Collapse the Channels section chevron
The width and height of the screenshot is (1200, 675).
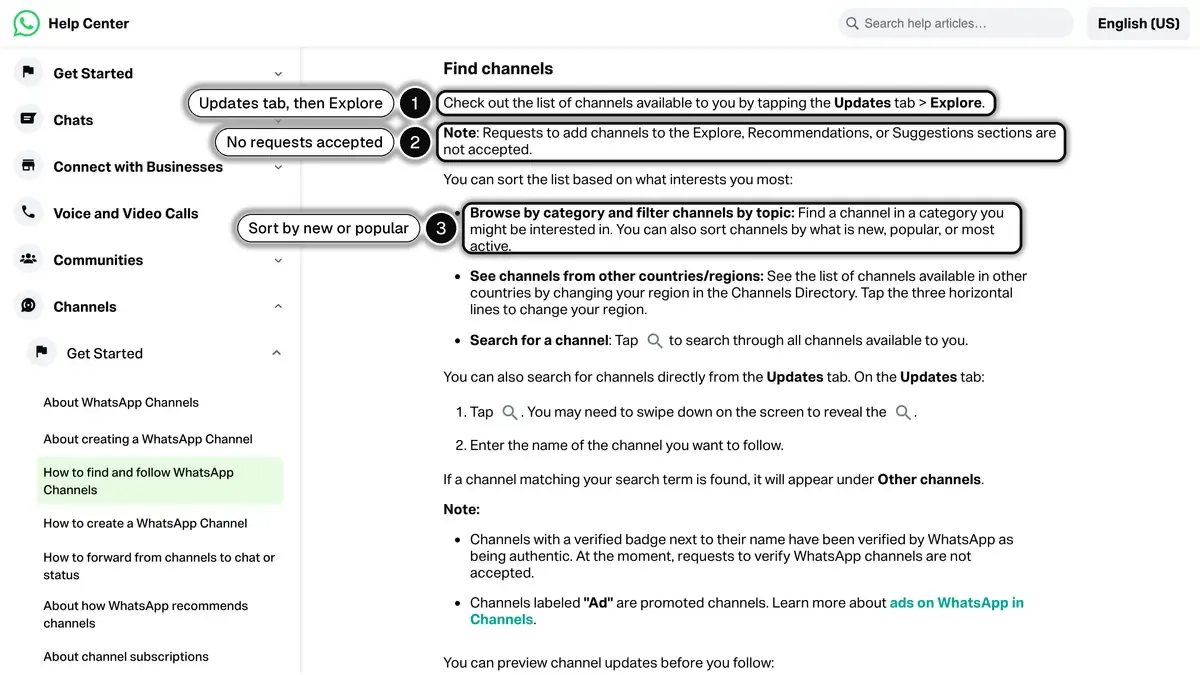pyautogui.click(x=278, y=306)
